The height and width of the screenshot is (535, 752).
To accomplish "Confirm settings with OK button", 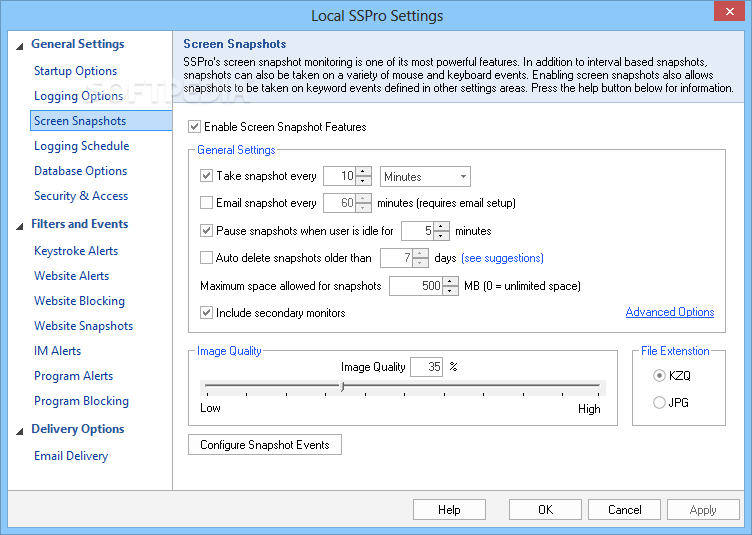I will pyautogui.click(x=545, y=510).
